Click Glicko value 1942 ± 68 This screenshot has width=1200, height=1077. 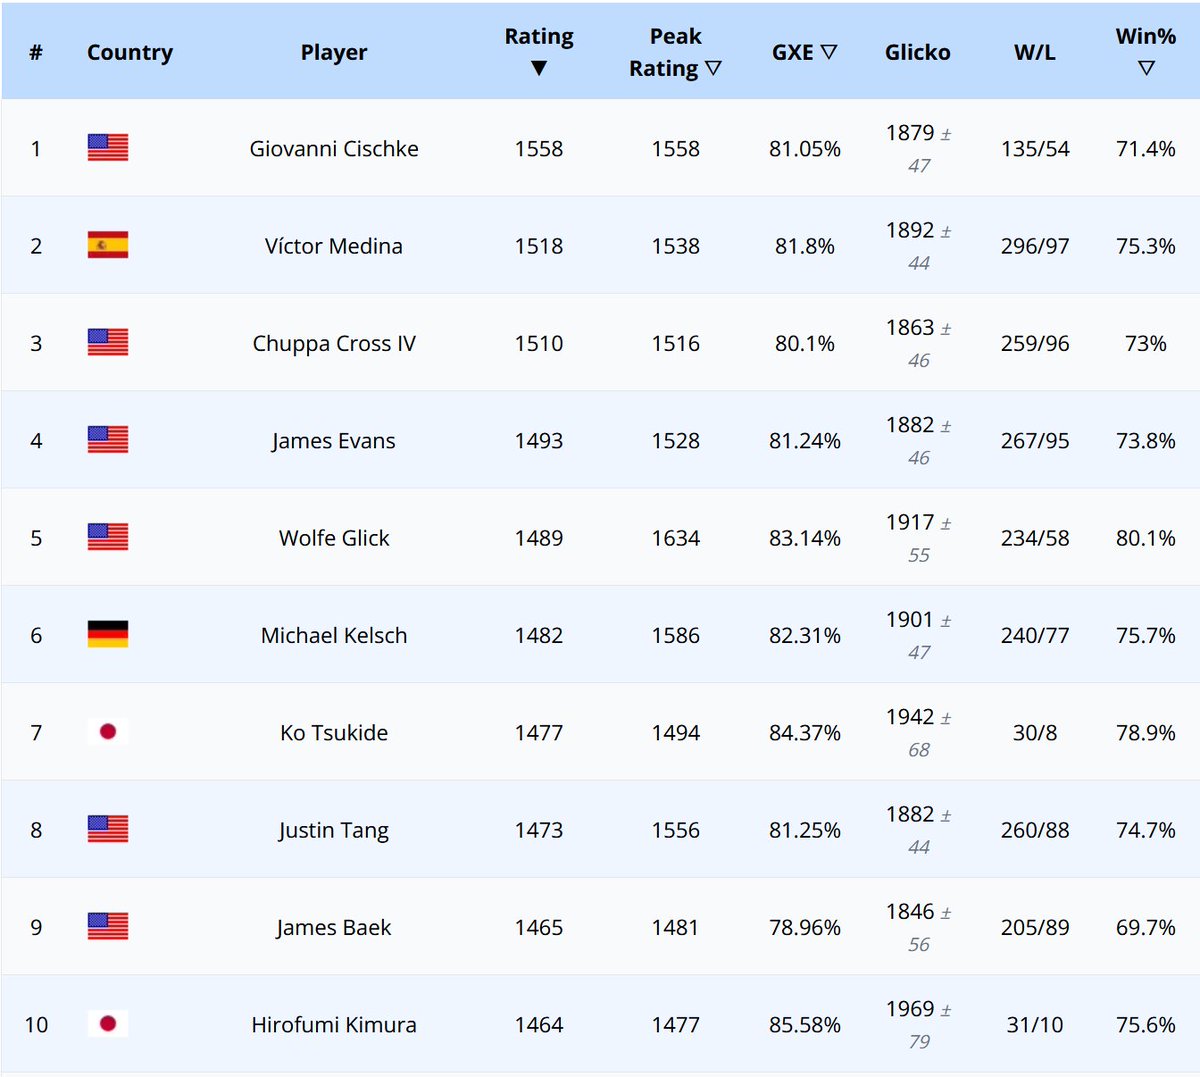pyautogui.click(x=918, y=732)
